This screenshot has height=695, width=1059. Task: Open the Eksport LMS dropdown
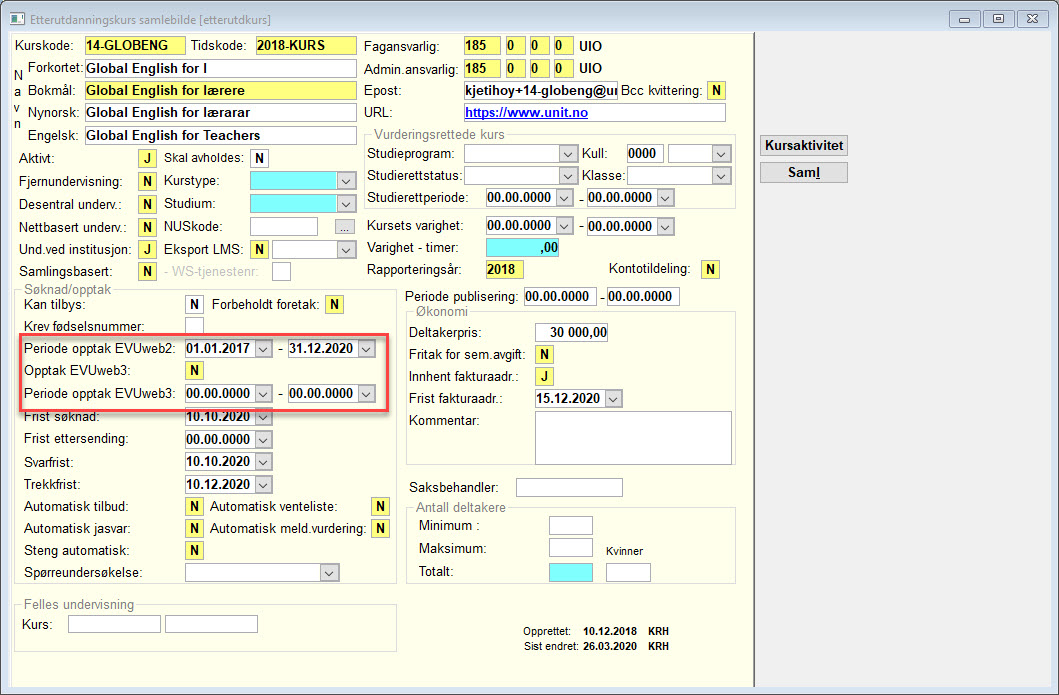point(346,250)
